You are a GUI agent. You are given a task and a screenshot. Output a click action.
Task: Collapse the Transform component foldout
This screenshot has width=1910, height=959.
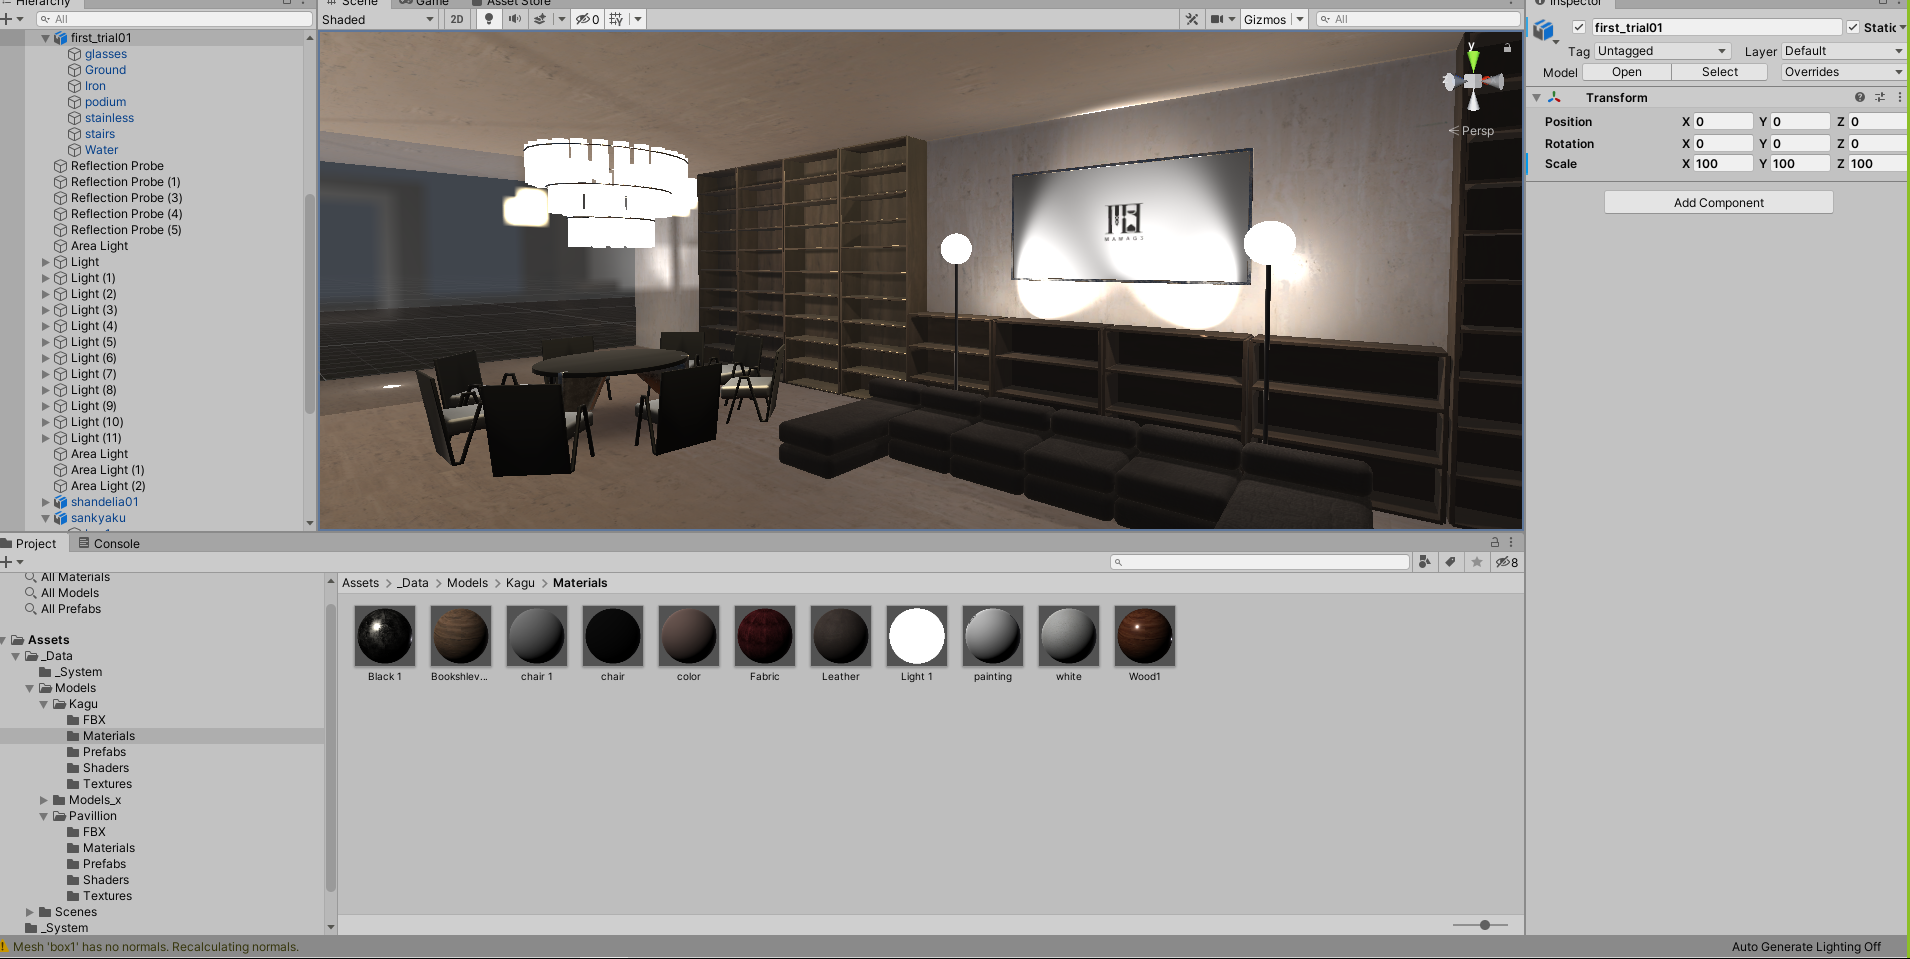pyautogui.click(x=1537, y=97)
